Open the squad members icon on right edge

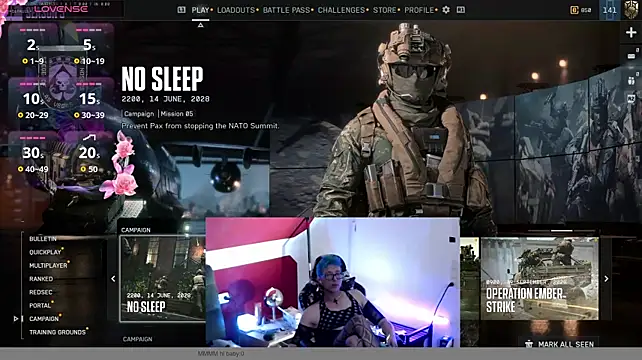631,80
